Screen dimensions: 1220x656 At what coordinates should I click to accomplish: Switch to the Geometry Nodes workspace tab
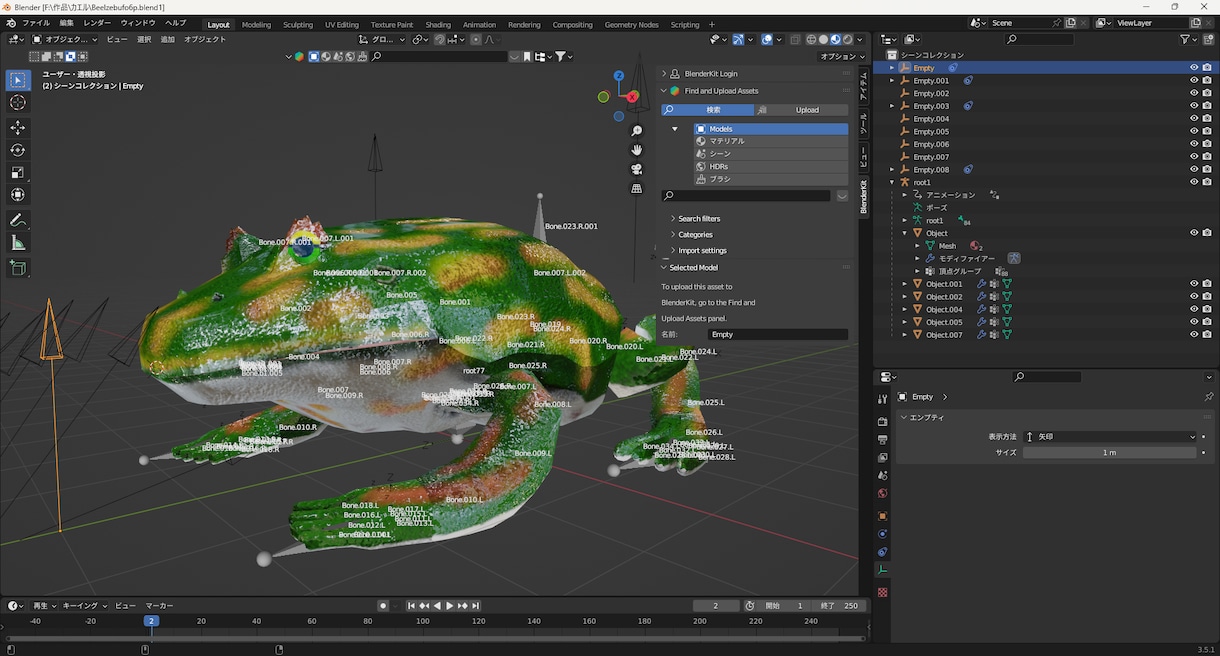631,25
